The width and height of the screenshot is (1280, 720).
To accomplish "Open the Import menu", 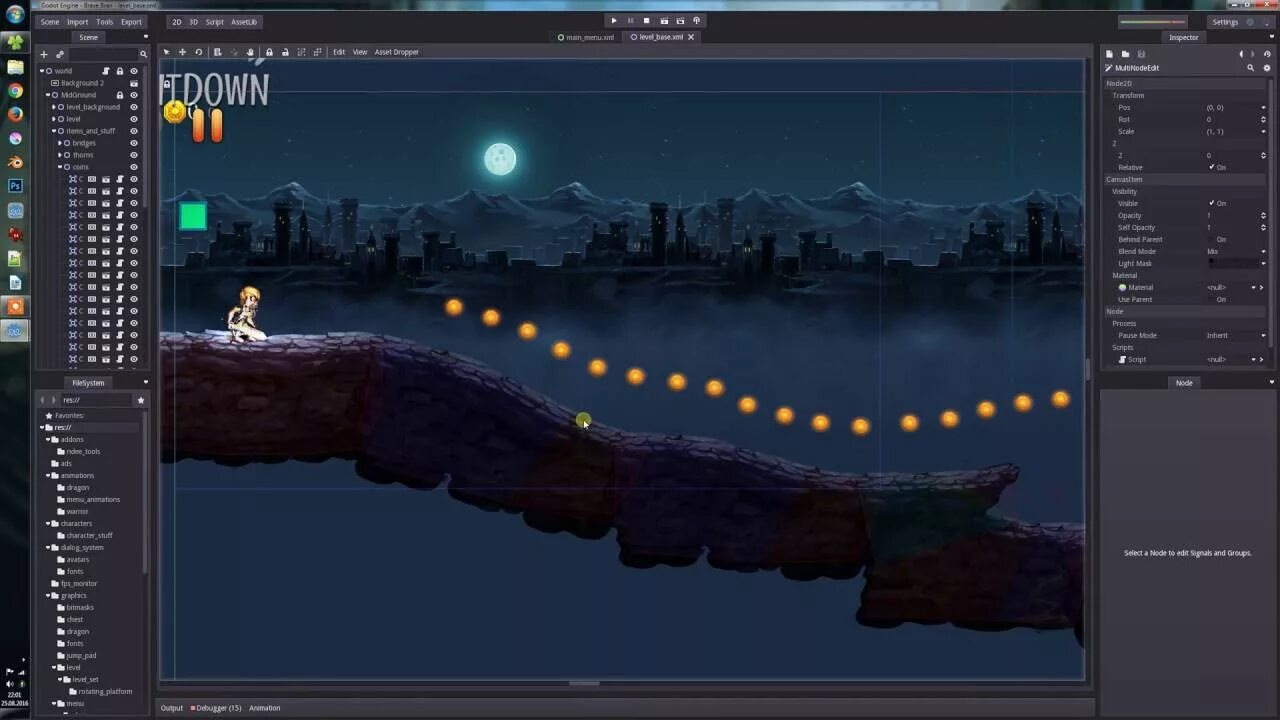I will 77,22.
